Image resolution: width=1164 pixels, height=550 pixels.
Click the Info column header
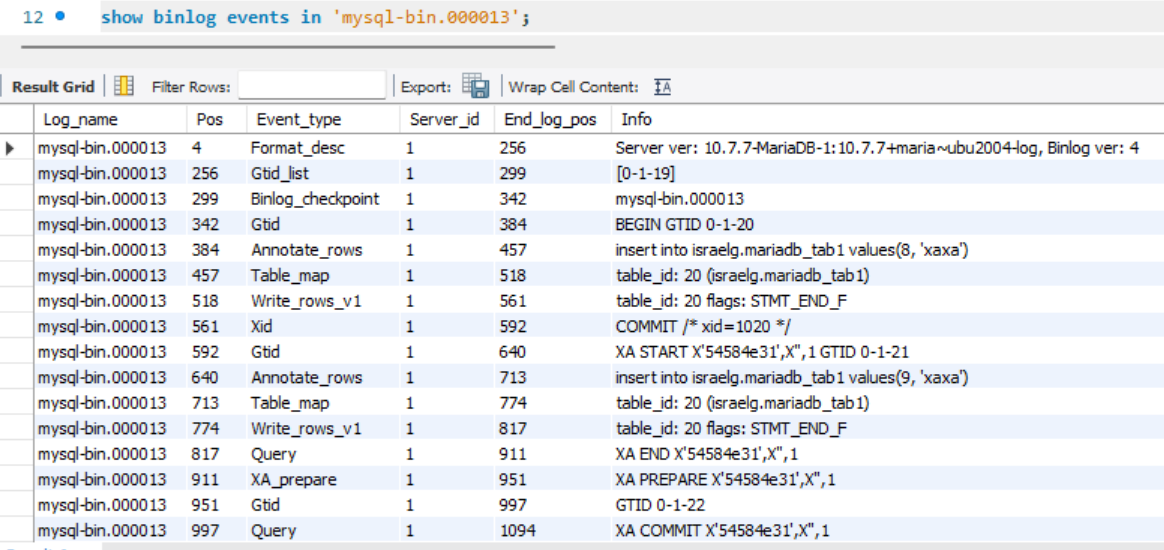click(636, 119)
